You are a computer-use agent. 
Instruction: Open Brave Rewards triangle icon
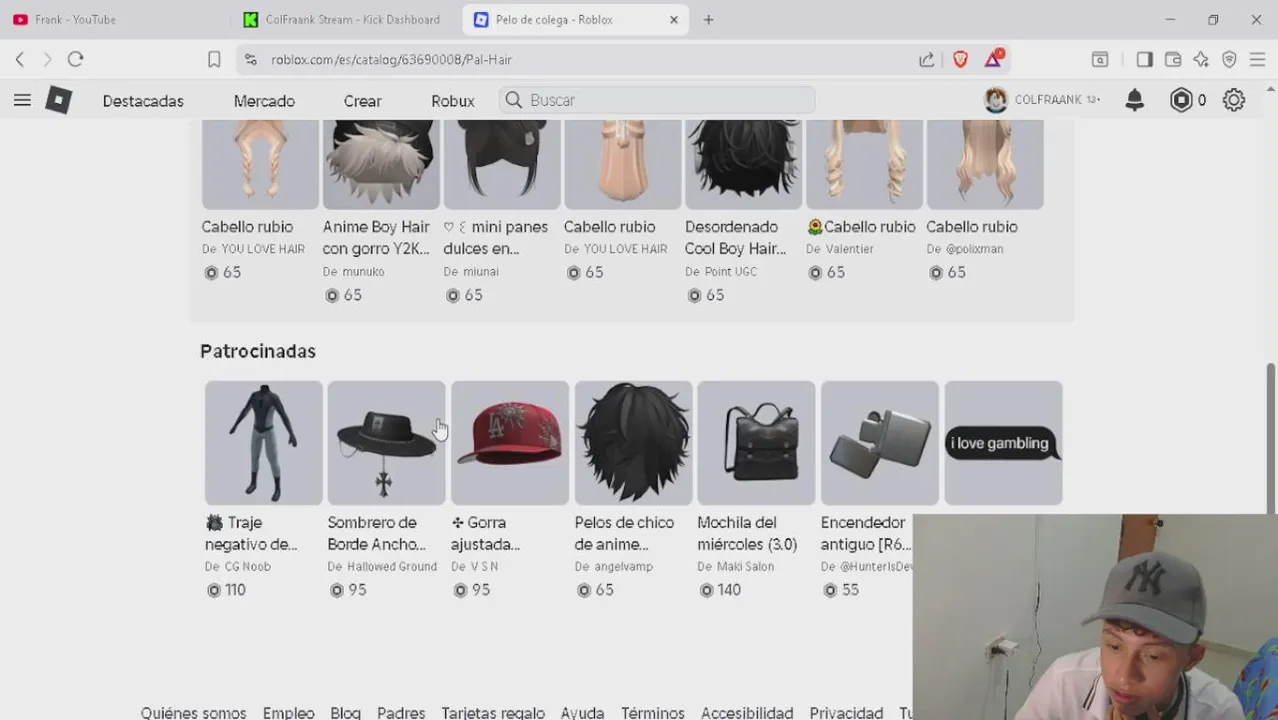[993, 58]
